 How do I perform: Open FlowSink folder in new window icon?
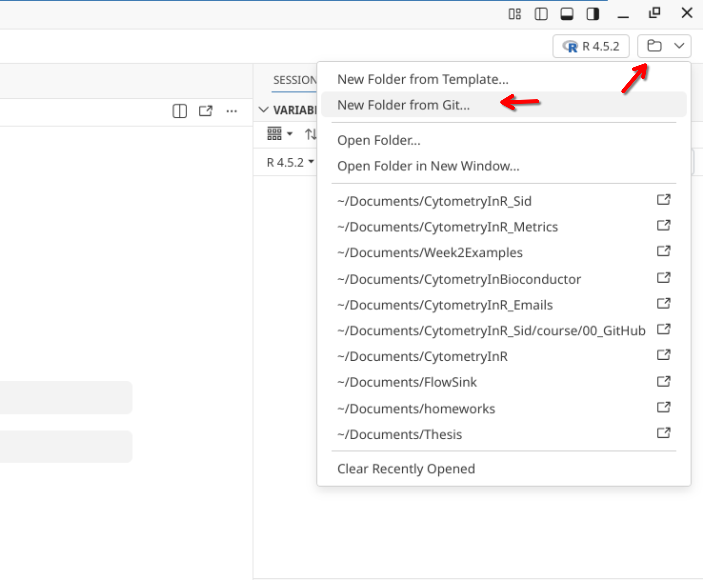tap(663, 382)
